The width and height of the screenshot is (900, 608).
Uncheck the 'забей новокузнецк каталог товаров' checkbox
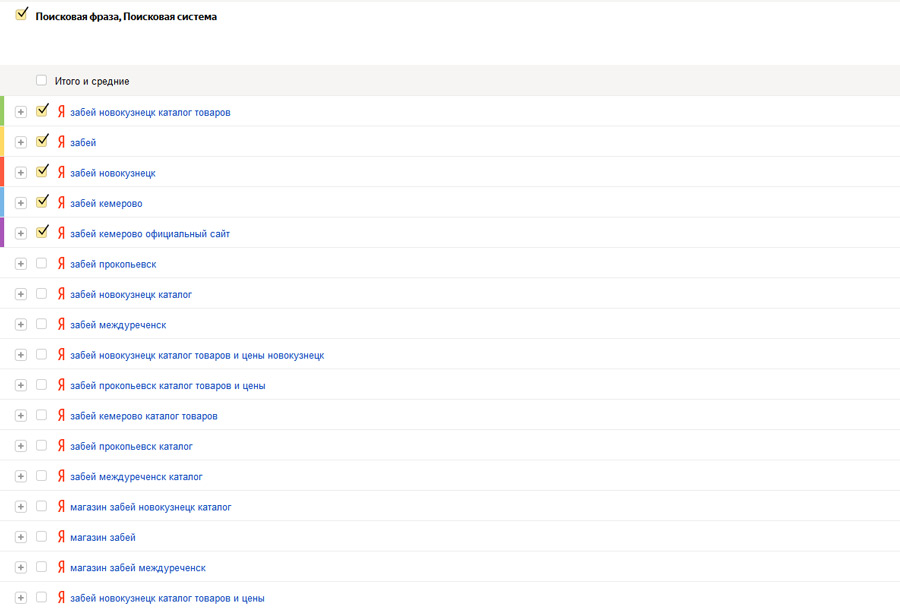(x=41, y=111)
